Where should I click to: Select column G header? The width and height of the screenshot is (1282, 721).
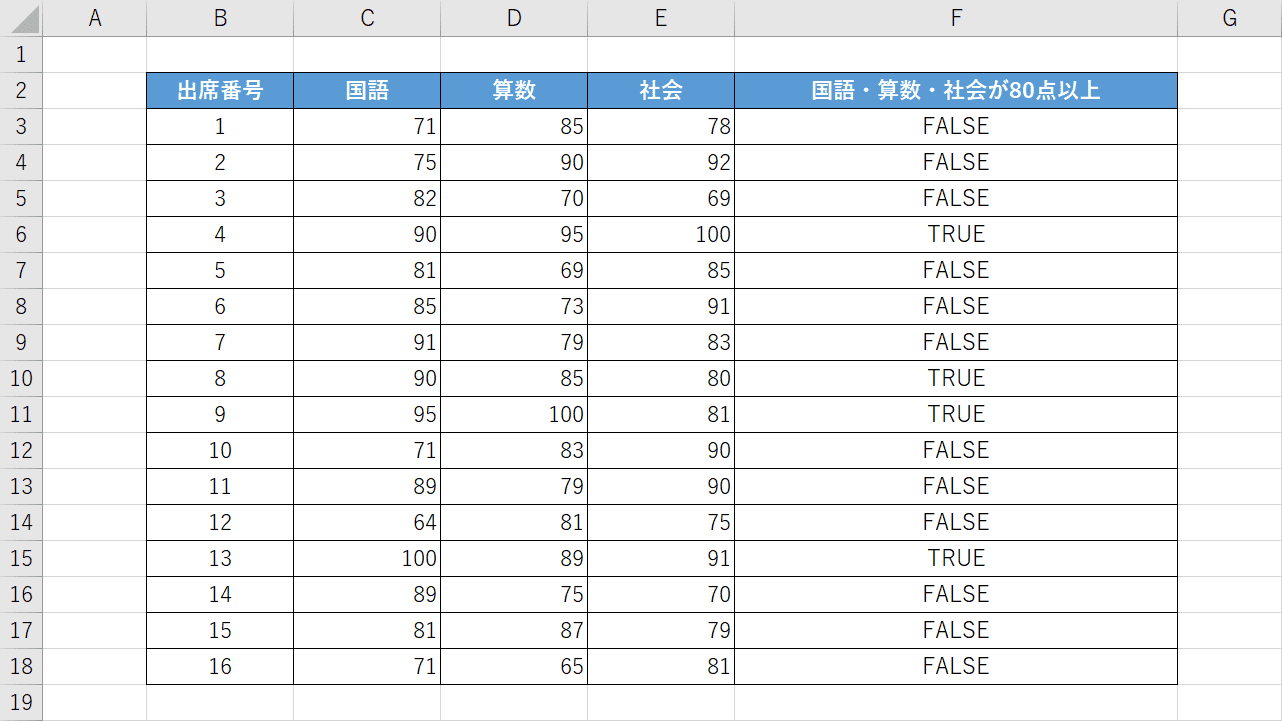[1230, 18]
